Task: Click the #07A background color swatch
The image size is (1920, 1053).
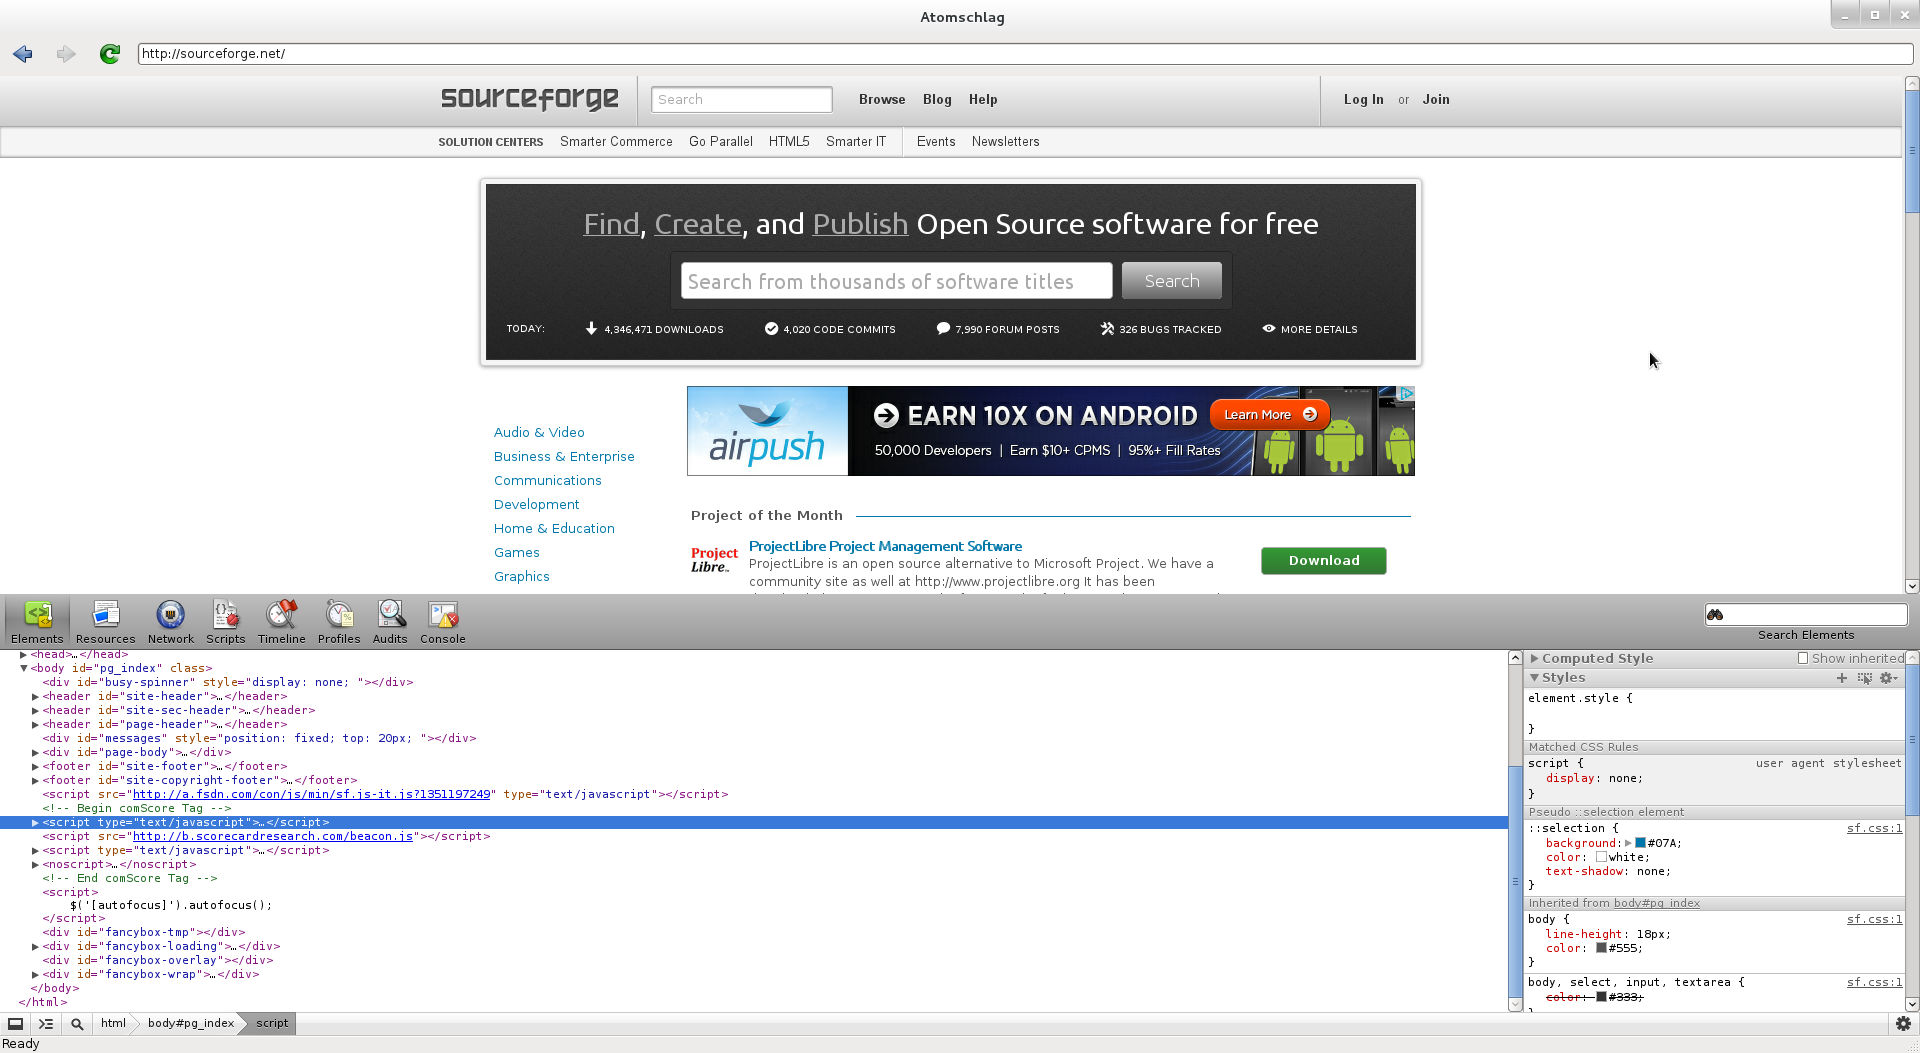Action: click(x=1639, y=843)
